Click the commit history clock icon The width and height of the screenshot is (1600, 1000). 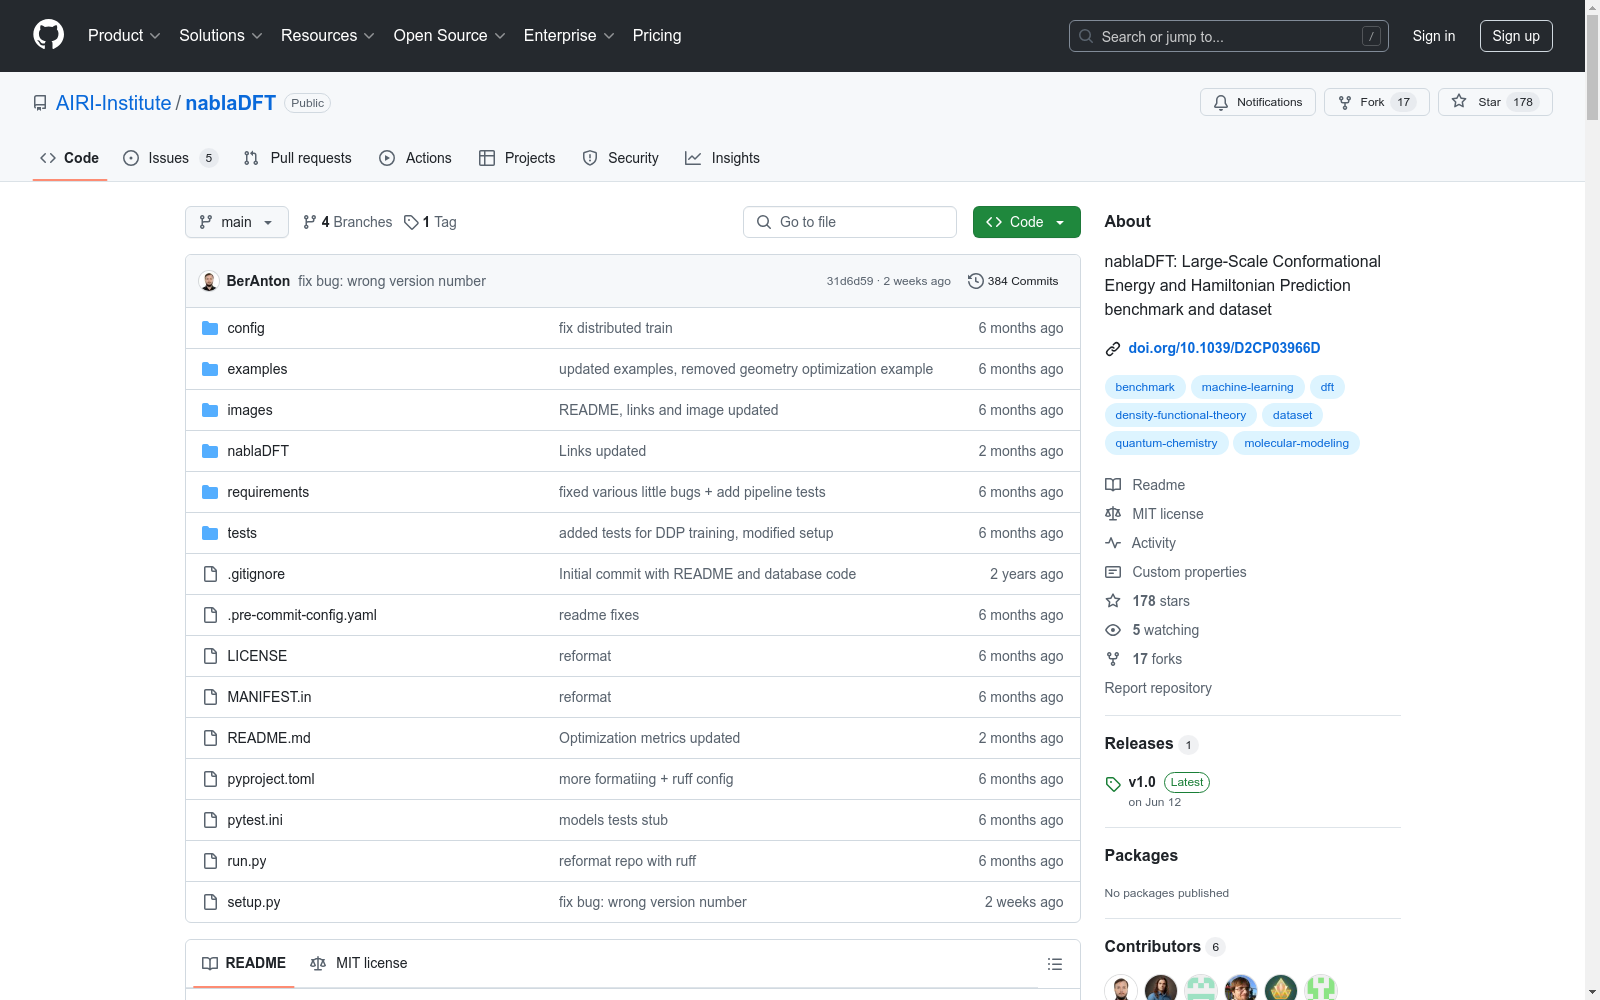click(x=976, y=281)
